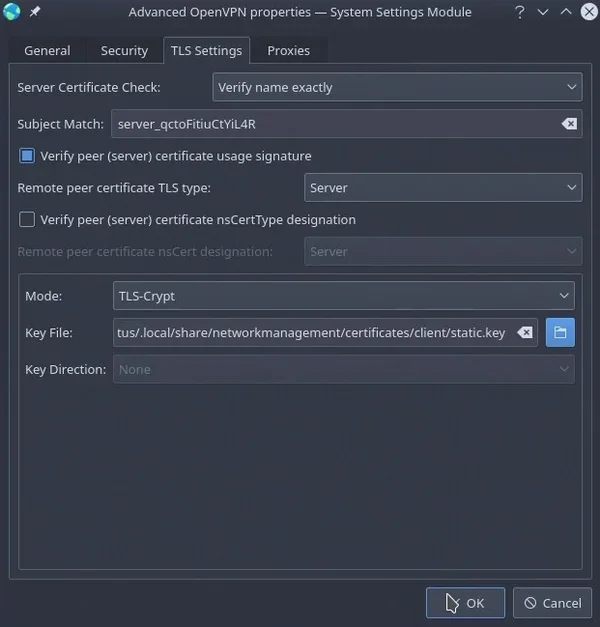Switch to the Security tab

coord(124,51)
